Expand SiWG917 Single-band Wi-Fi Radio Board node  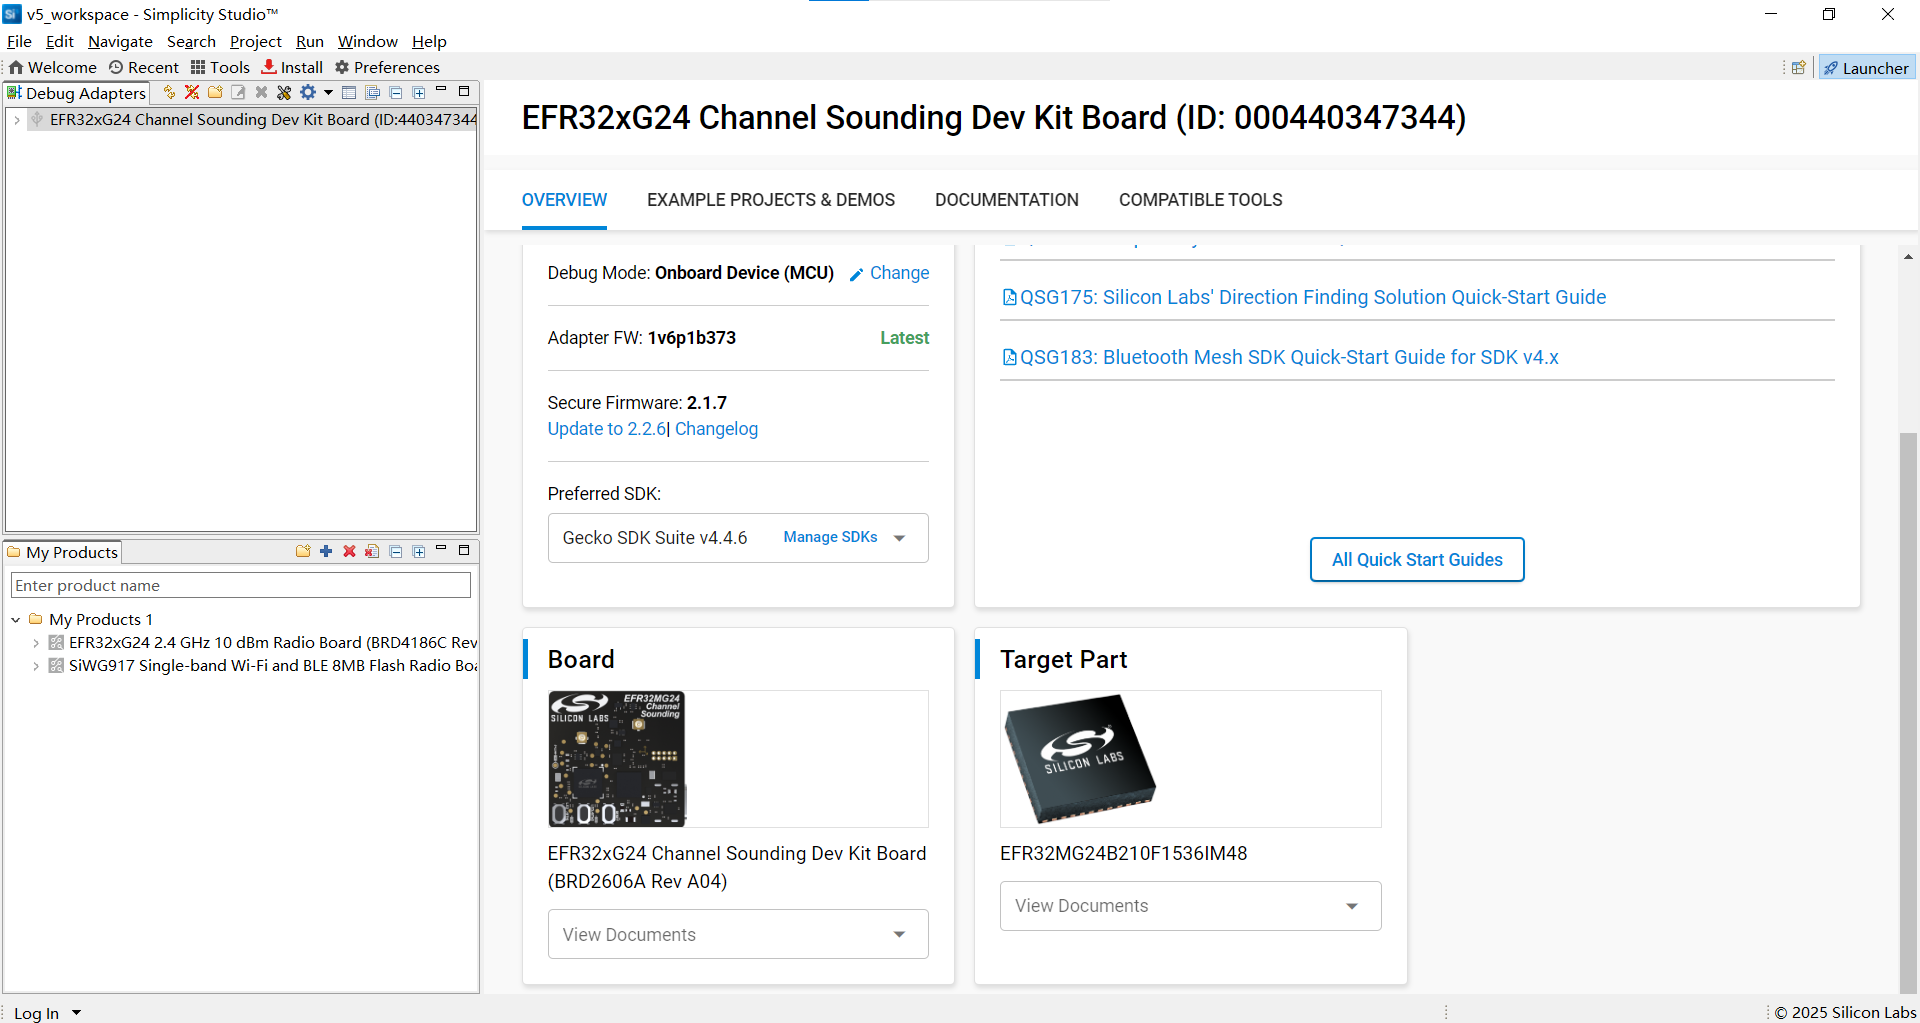point(36,666)
